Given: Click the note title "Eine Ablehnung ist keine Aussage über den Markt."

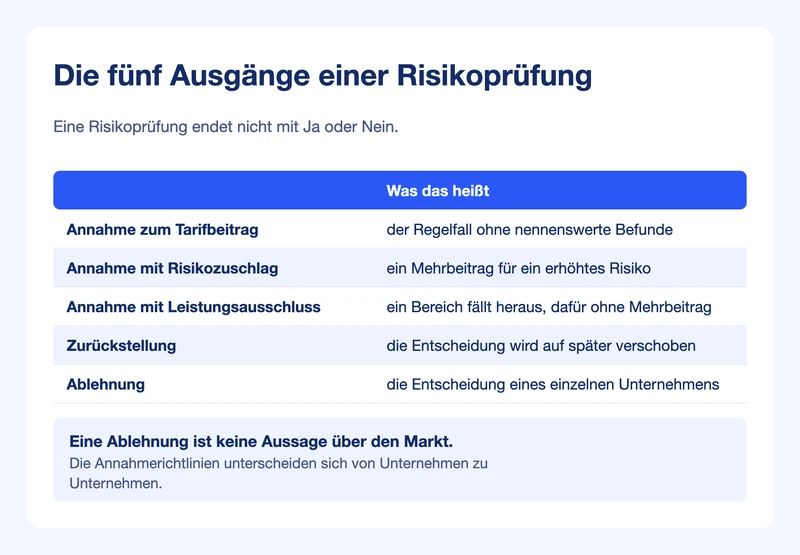Looking at the screenshot, I should [261, 441].
